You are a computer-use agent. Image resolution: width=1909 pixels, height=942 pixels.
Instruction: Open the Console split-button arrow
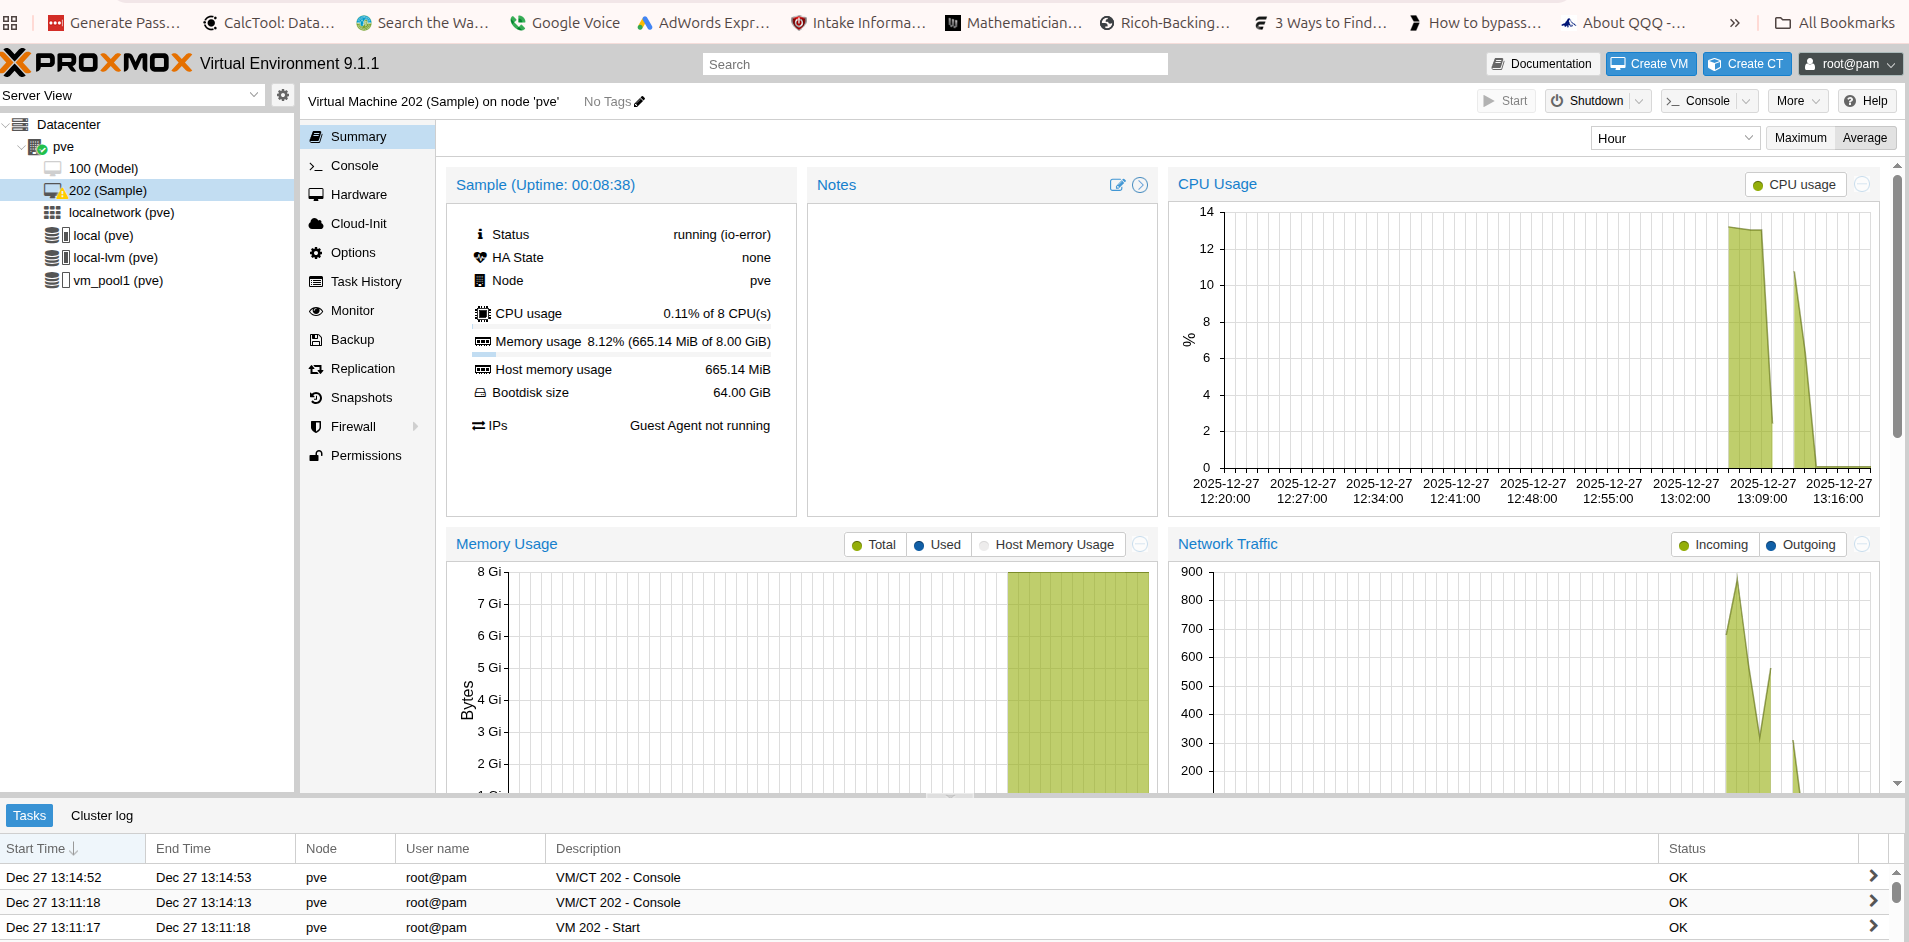pyautogui.click(x=1747, y=101)
